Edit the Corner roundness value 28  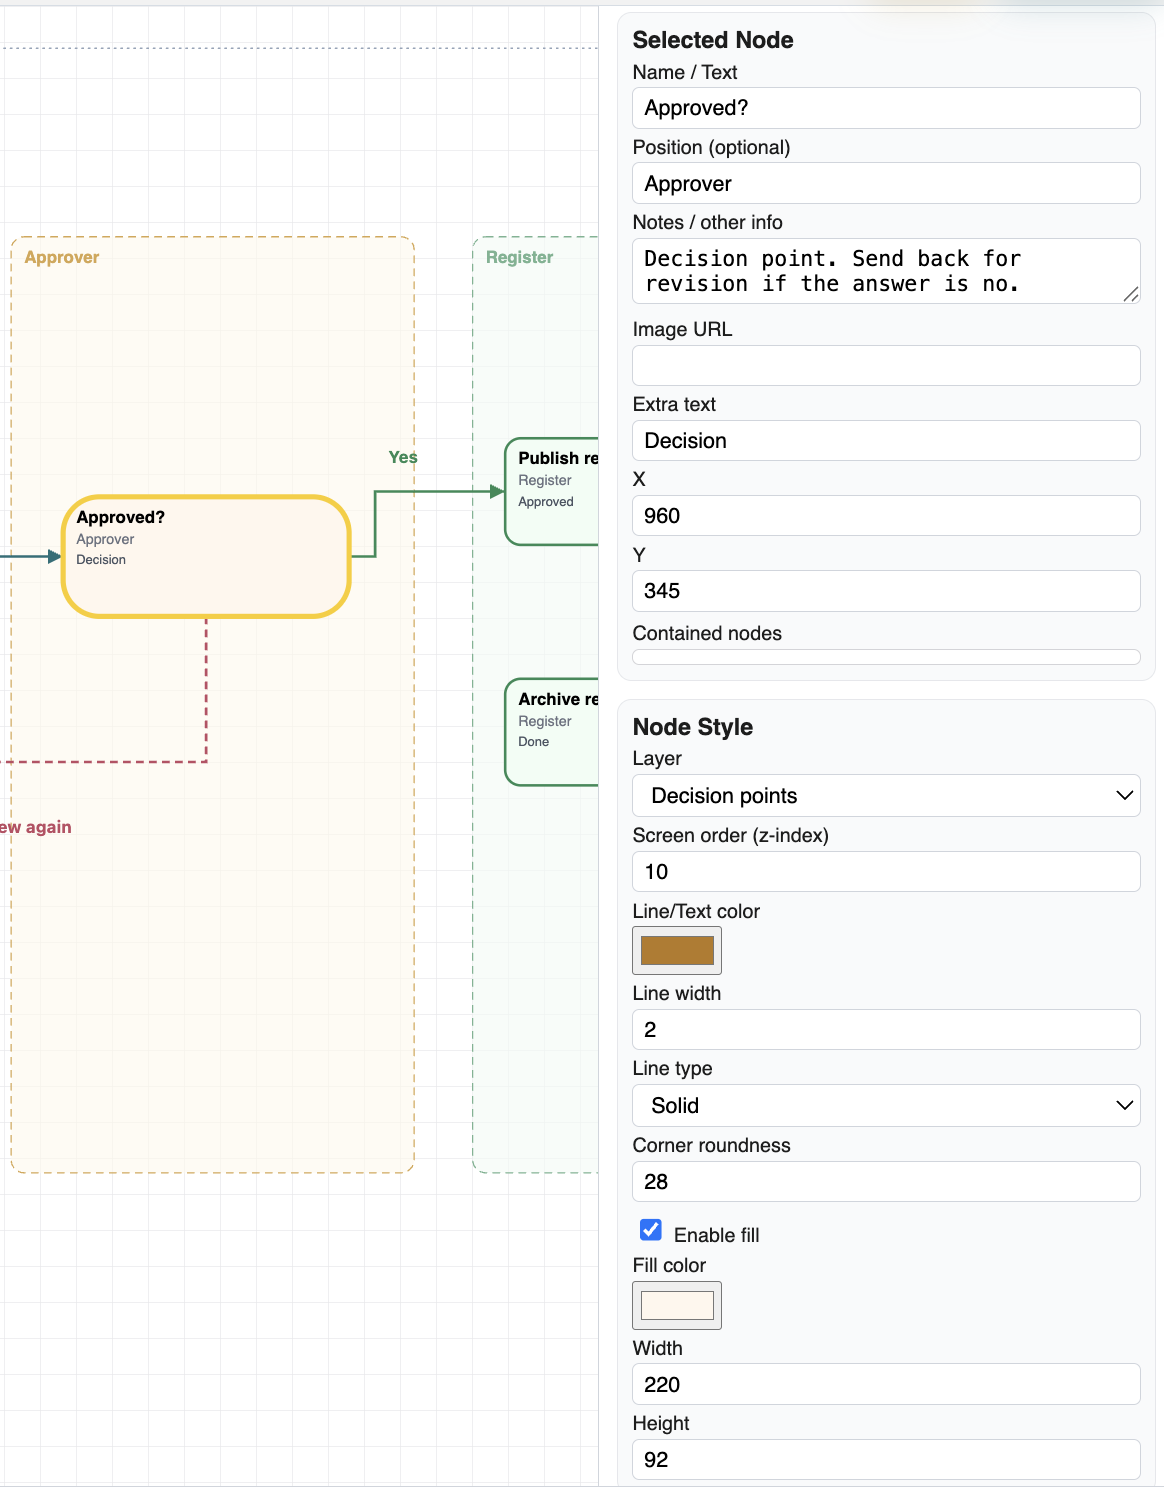click(x=886, y=1182)
